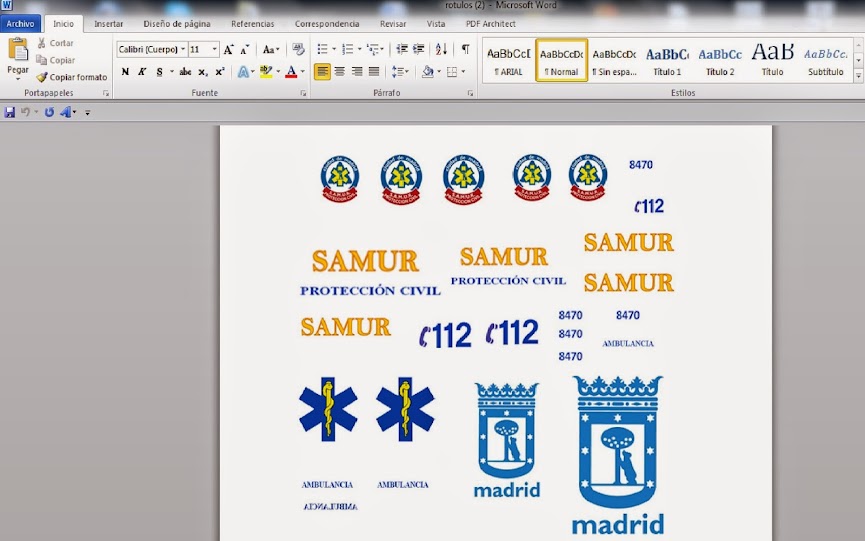The width and height of the screenshot is (865, 541).
Task: Insert numbered list
Action: (348, 50)
